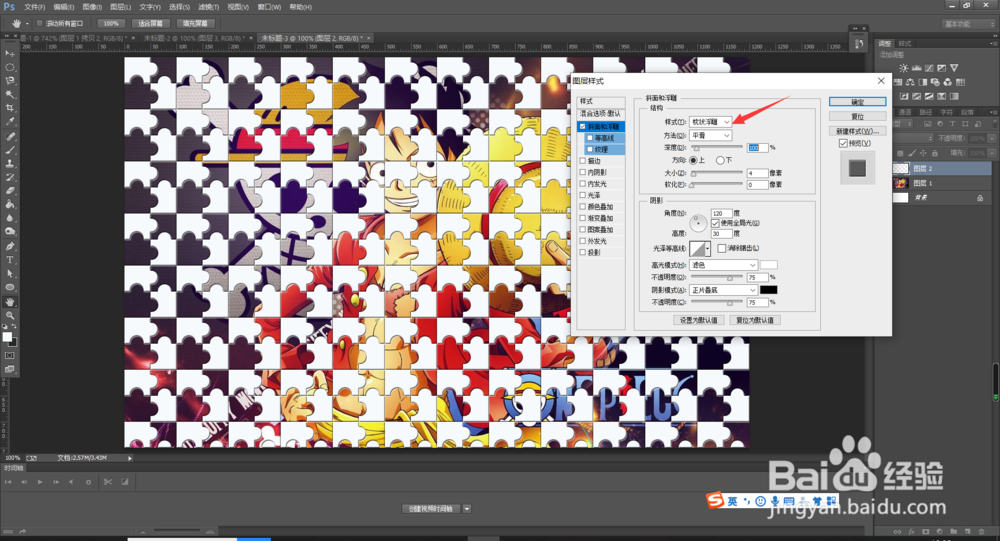Click the white highlight color swatch
This screenshot has height=541, width=1000.
pyautogui.click(x=769, y=265)
